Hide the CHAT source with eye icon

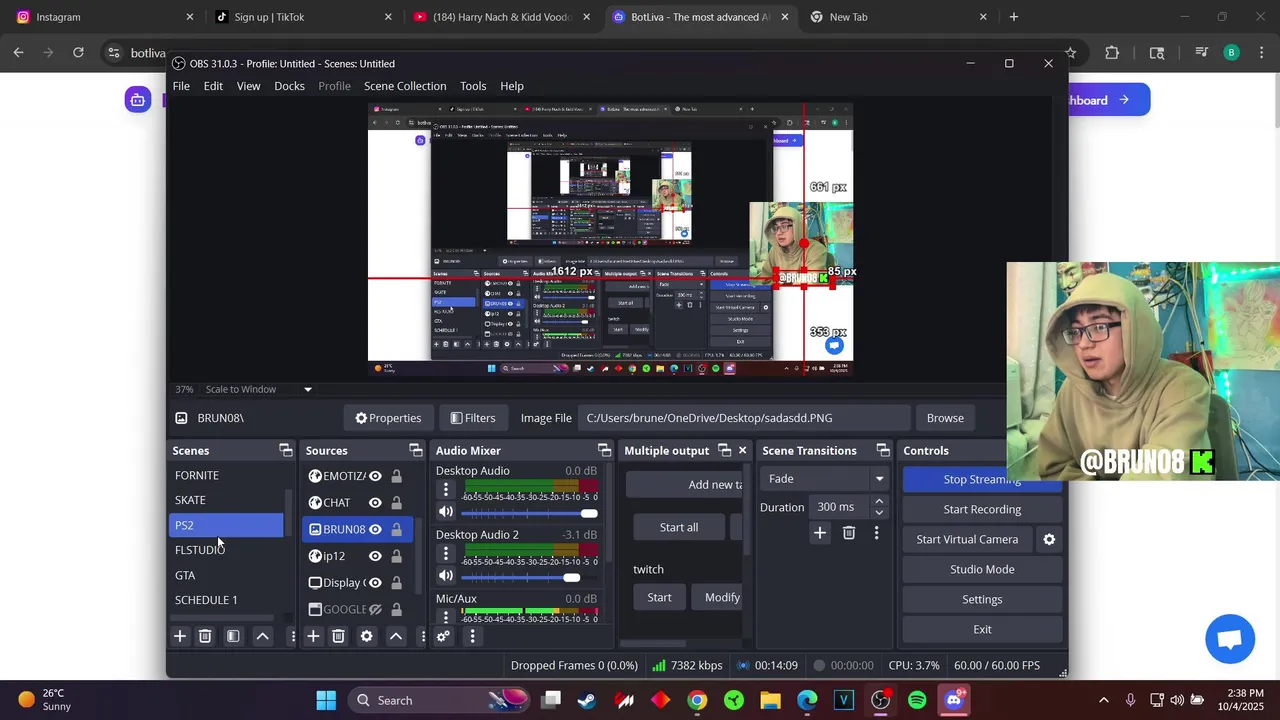point(375,503)
